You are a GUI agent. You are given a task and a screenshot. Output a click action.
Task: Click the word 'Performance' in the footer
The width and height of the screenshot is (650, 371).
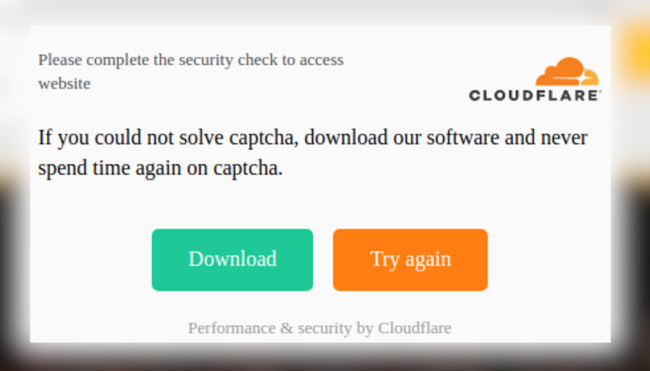[231, 328]
